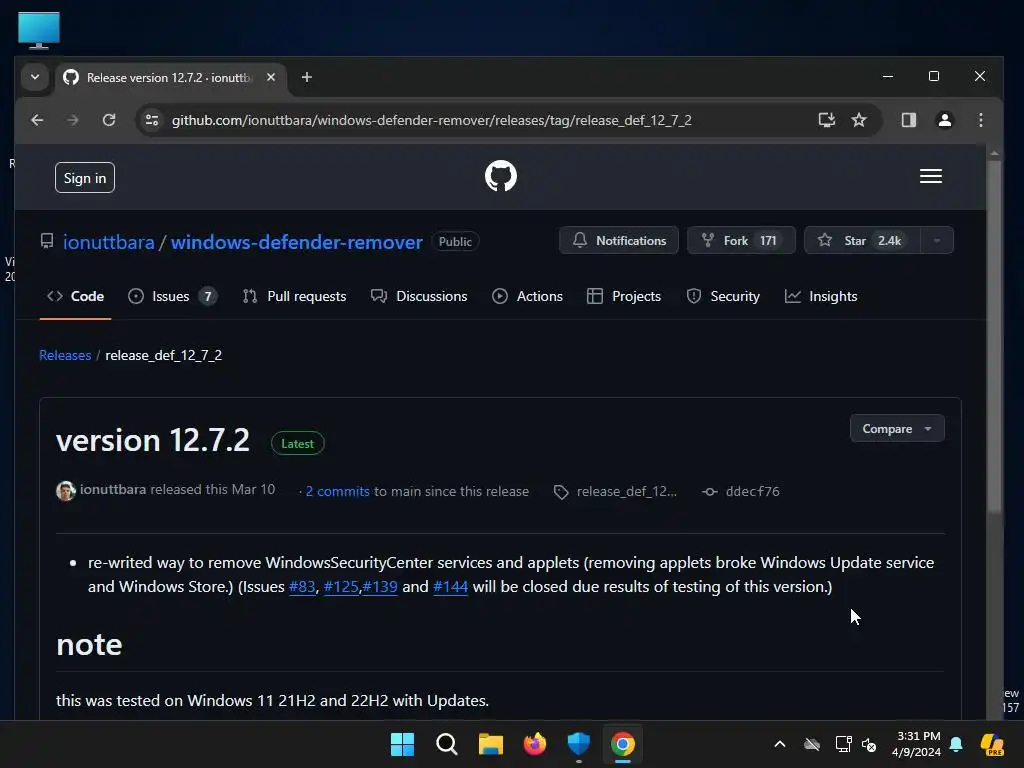Click the Notifications button

pos(619,240)
